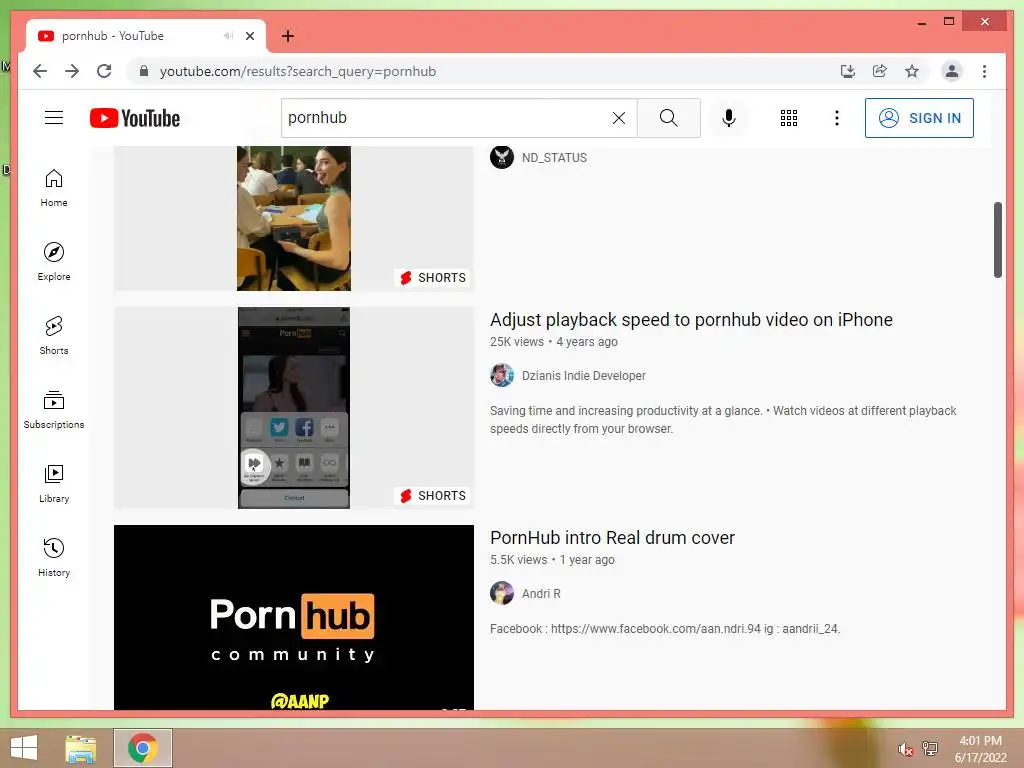Open the ND_STATUS channel name
Viewport: 1024px width, 768px height.
(x=554, y=157)
